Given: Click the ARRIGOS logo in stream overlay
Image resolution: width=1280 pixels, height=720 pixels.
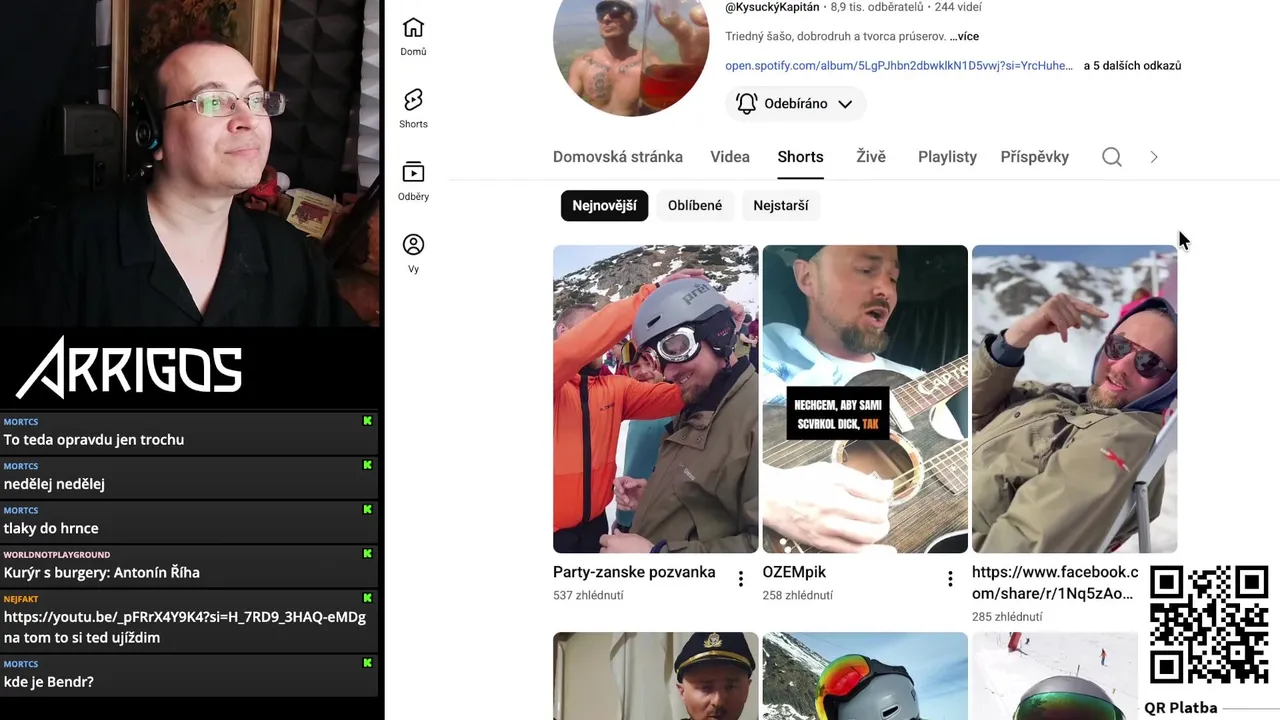Looking at the screenshot, I should click(x=129, y=368).
